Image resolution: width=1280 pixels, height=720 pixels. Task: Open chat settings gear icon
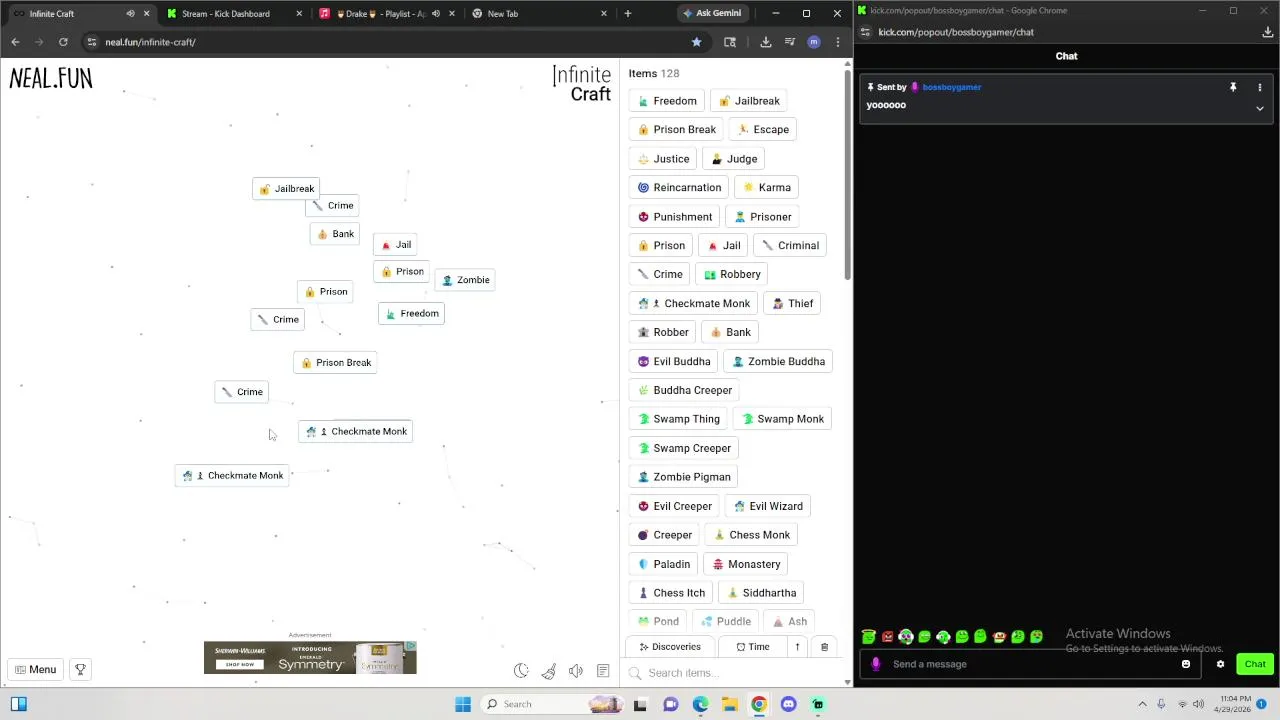[x=1220, y=665]
